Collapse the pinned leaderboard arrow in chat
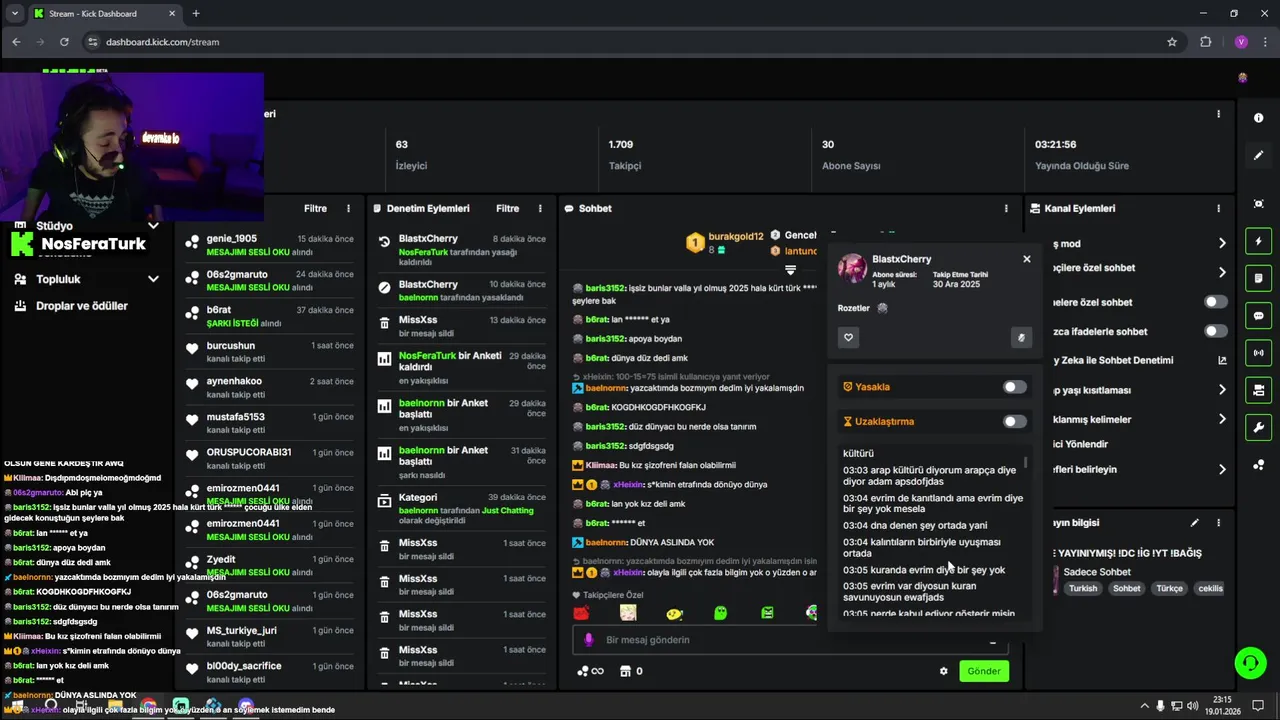Screen dimensions: 1280x720 pyautogui.click(x=790, y=270)
